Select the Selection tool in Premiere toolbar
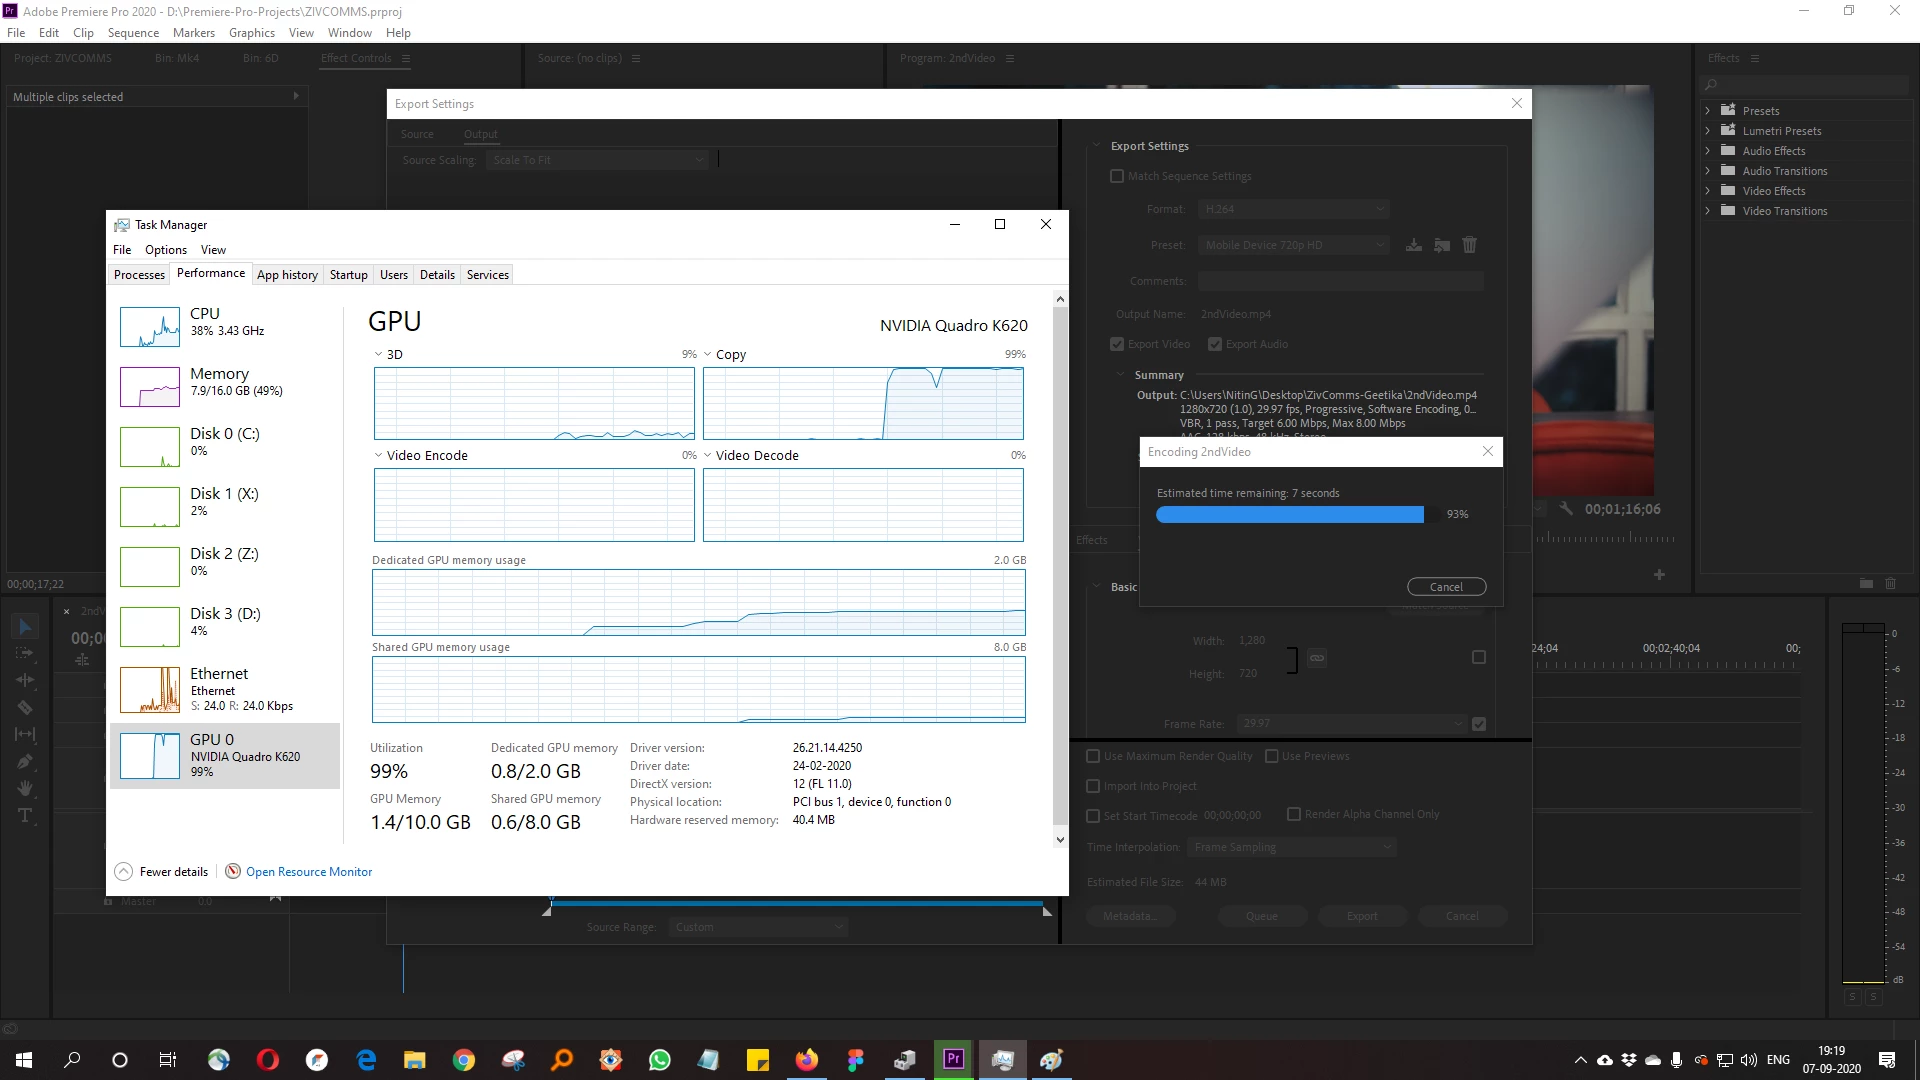 (26, 627)
